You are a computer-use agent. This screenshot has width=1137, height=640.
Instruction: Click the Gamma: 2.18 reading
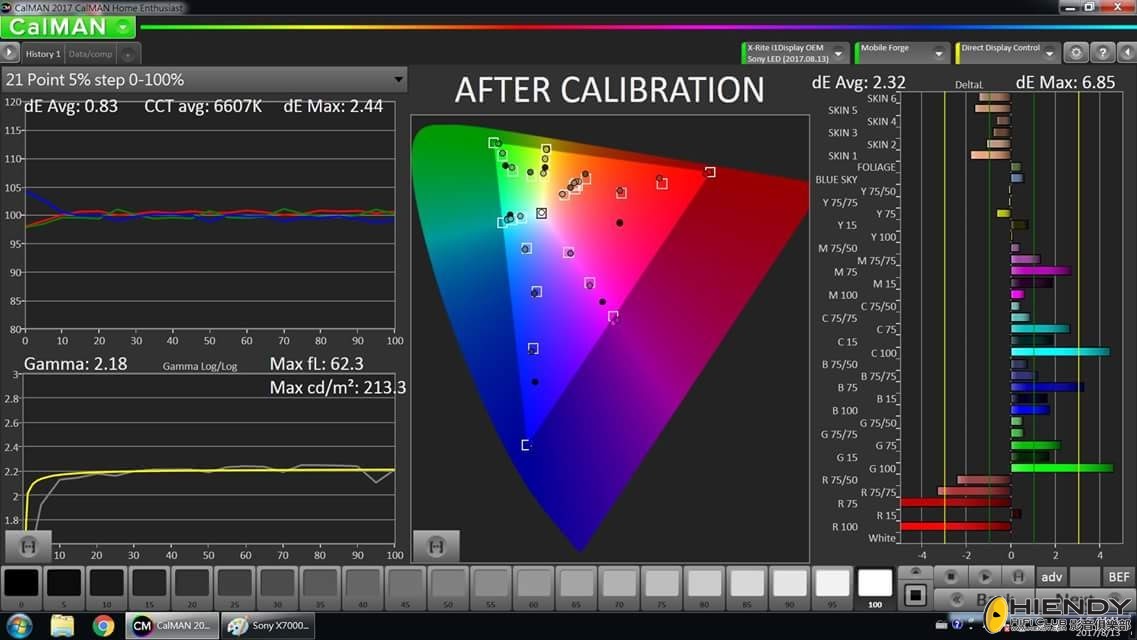coord(75,364)
